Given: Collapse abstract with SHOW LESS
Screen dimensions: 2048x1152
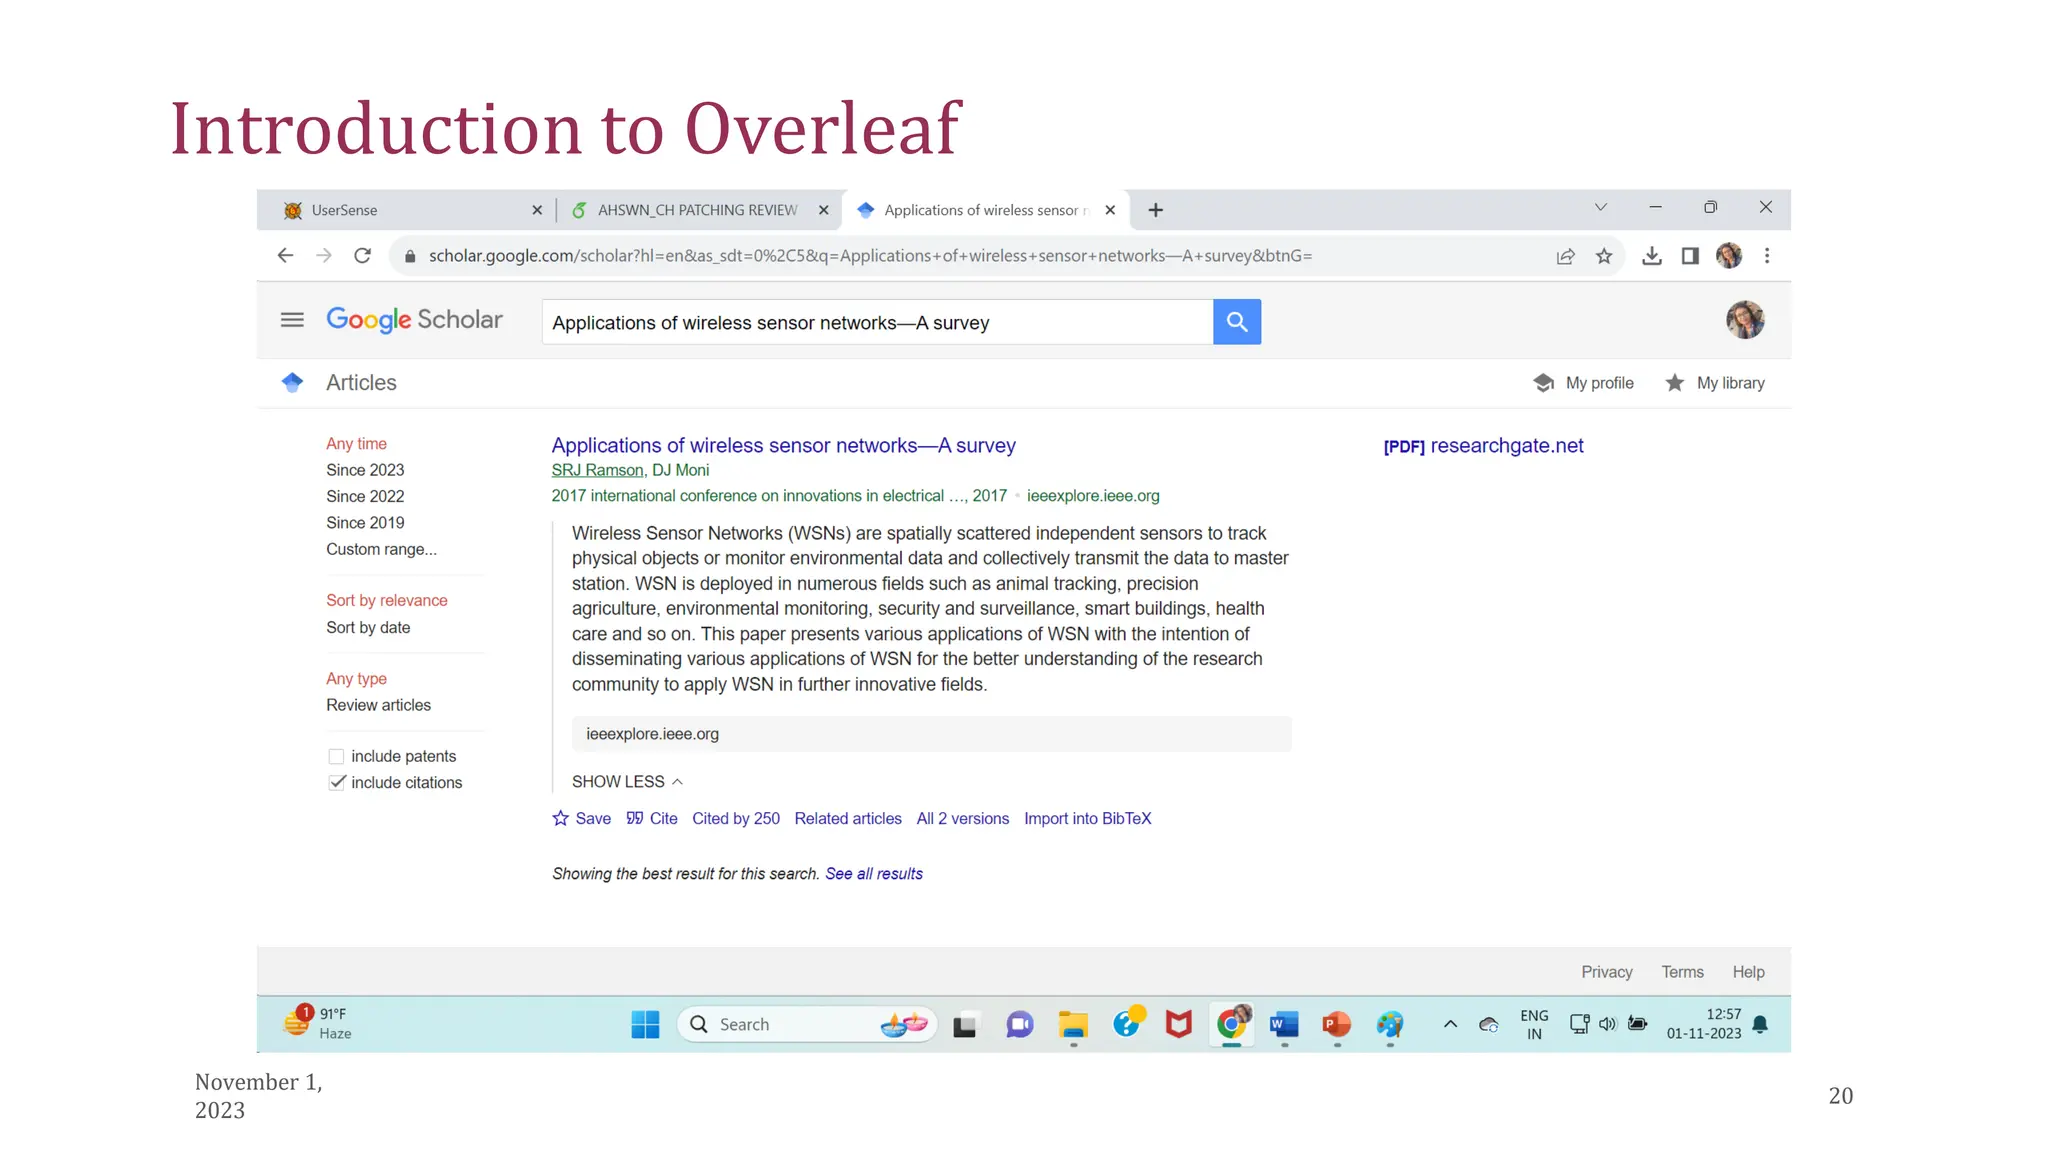Looking at the screenshot, I should (627, 782).
